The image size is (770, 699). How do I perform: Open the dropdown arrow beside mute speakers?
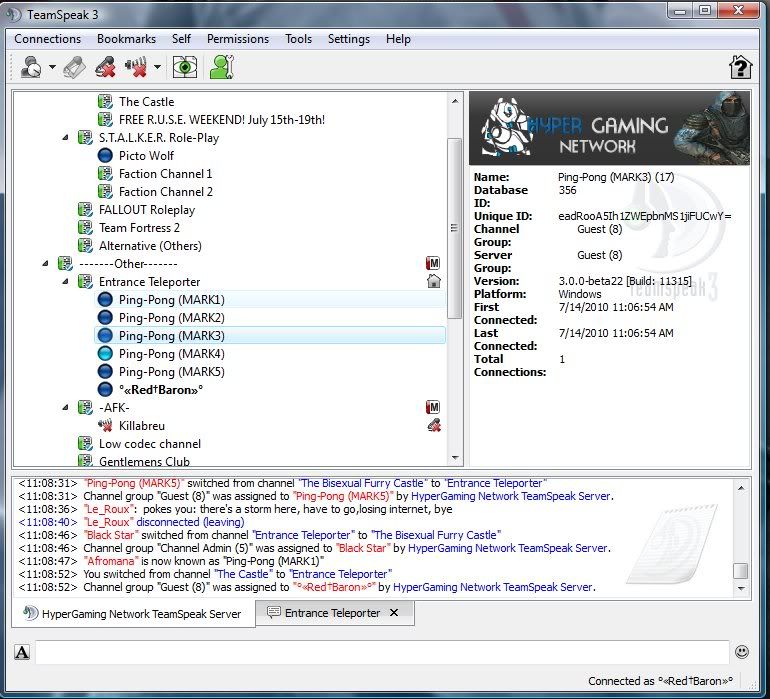(x=157, y=67)
